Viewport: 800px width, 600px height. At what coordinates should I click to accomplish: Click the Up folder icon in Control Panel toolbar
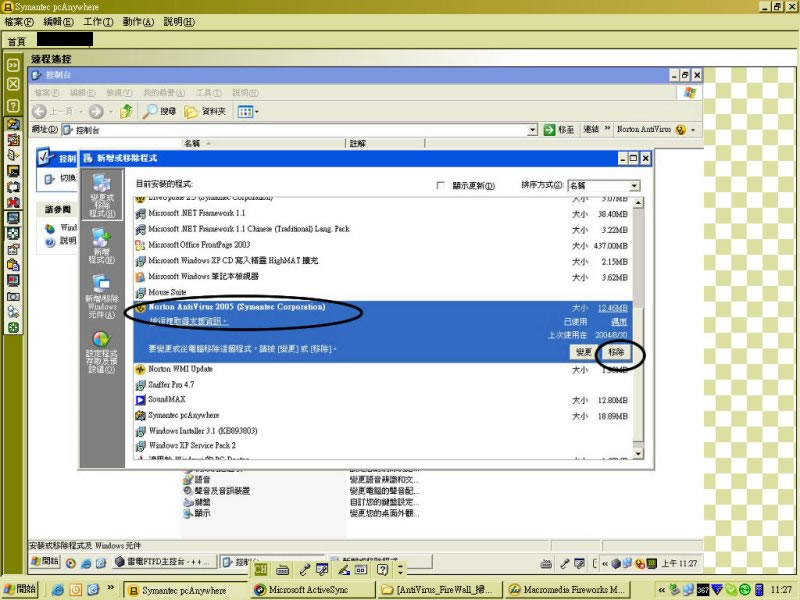[x=126, y=111]
